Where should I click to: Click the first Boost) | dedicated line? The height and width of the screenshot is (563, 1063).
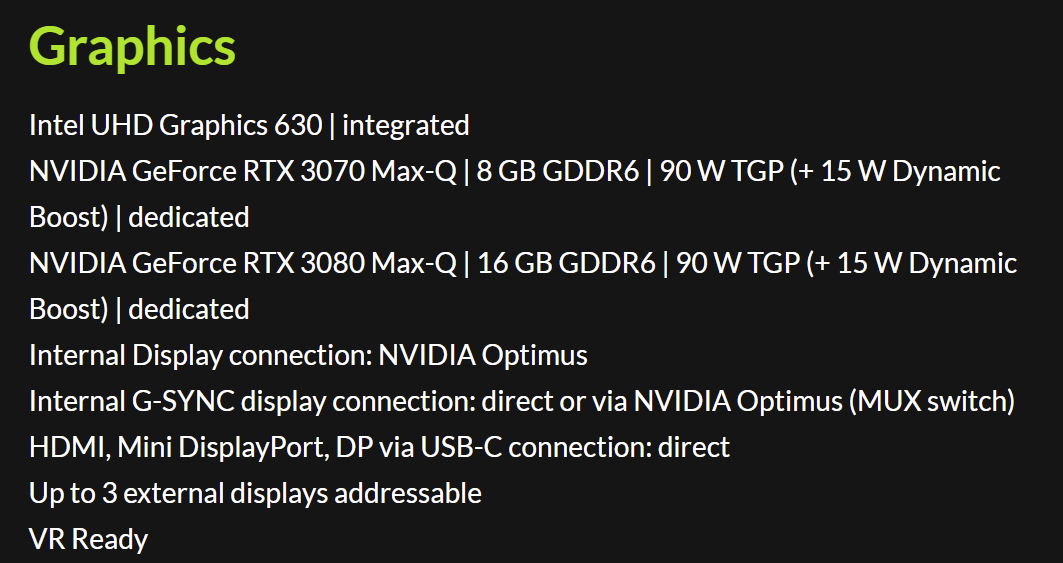tap(140, 218)
